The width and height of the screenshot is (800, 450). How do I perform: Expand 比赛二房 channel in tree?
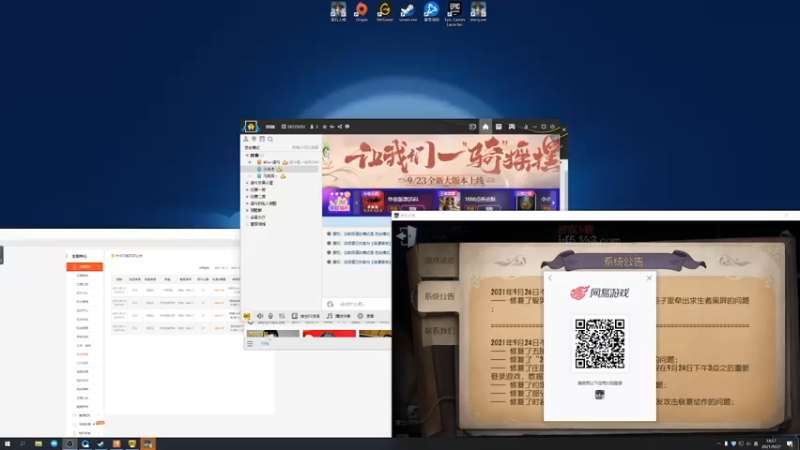247,196
